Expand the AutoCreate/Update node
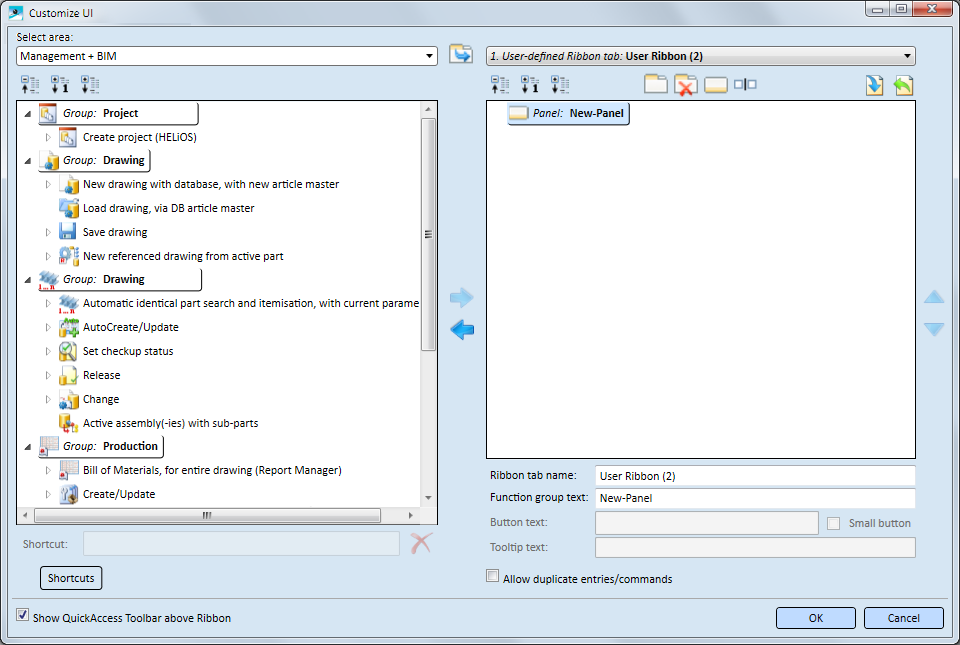 pyautogui.click(x=48, y=327)
